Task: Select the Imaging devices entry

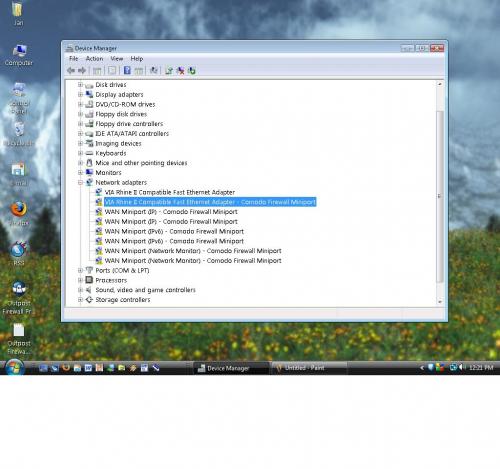Action: (x=118, y=144)
